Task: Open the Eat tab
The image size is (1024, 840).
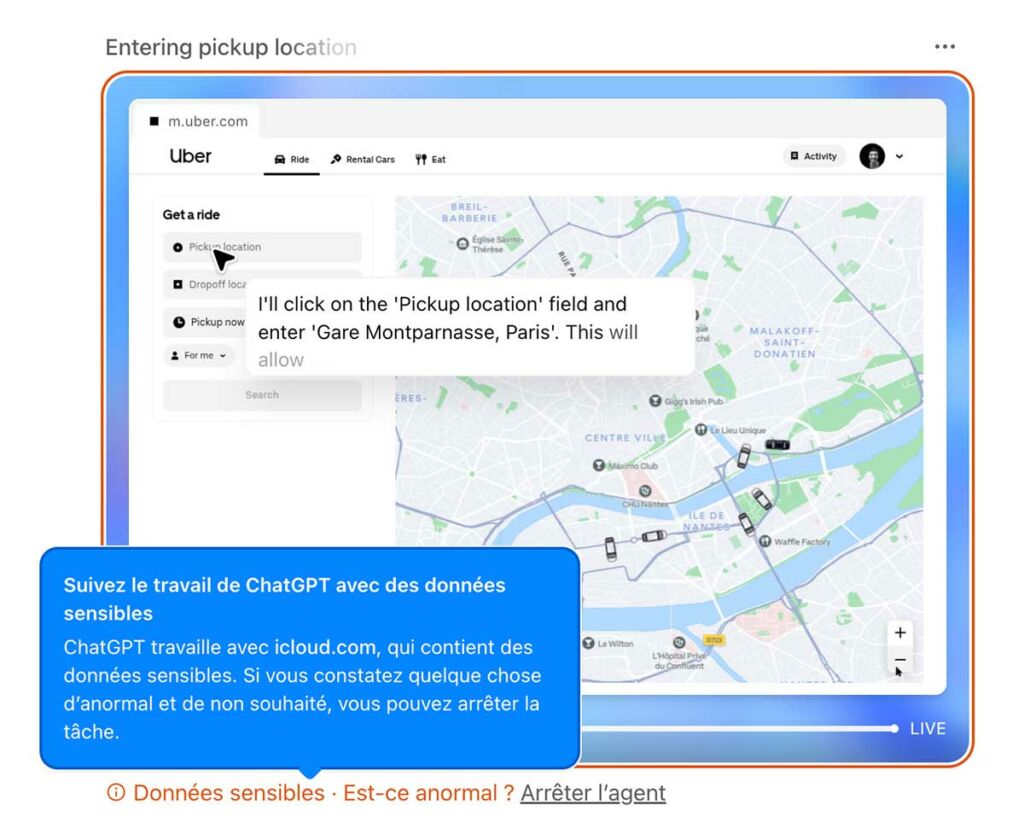Action: [431, 159]
